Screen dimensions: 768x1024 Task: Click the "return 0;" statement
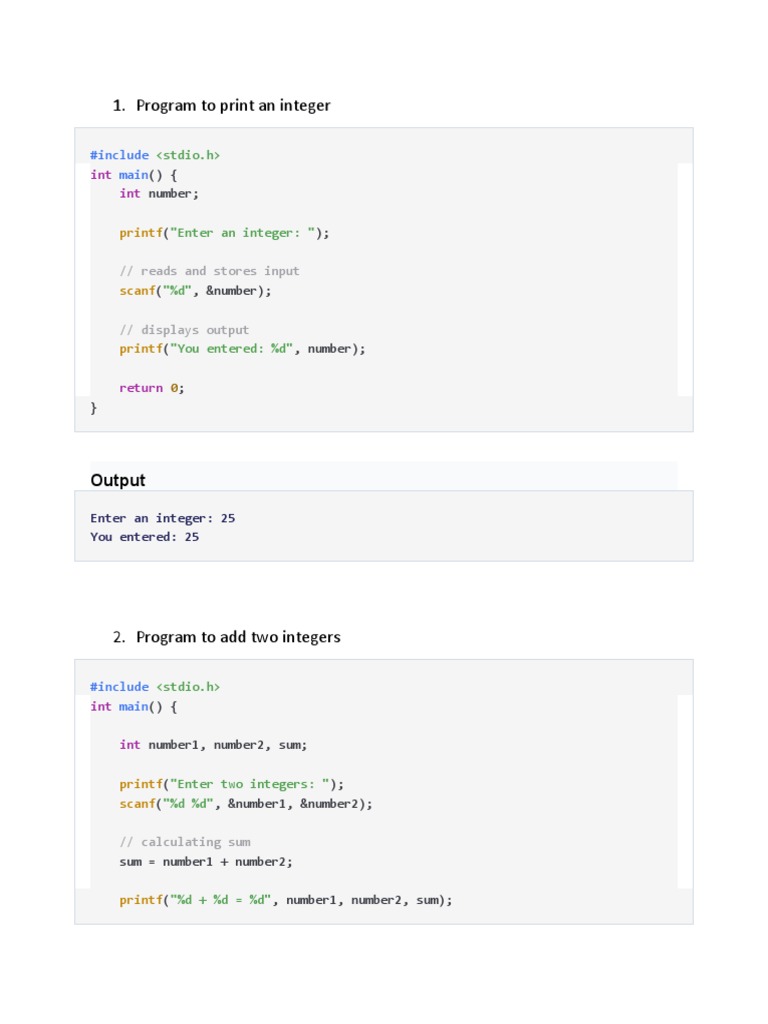pos(152,388)
